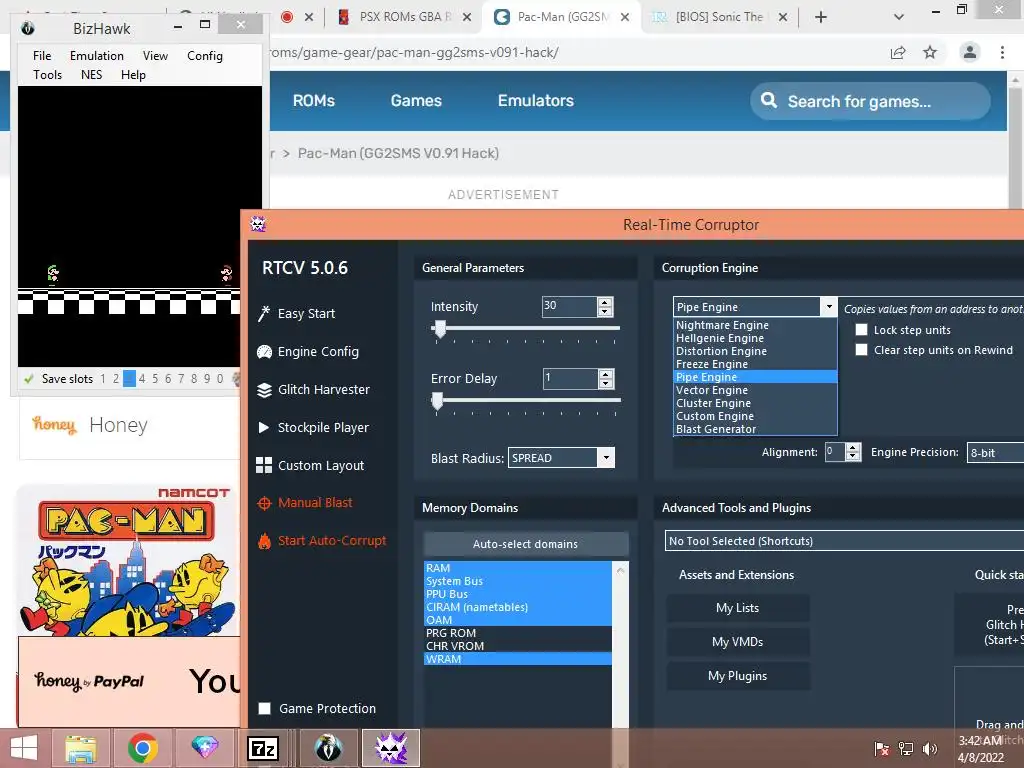Toggle the PRG ROM memory domain
The image size is (1024, 768).
click(x=518, y=633)
